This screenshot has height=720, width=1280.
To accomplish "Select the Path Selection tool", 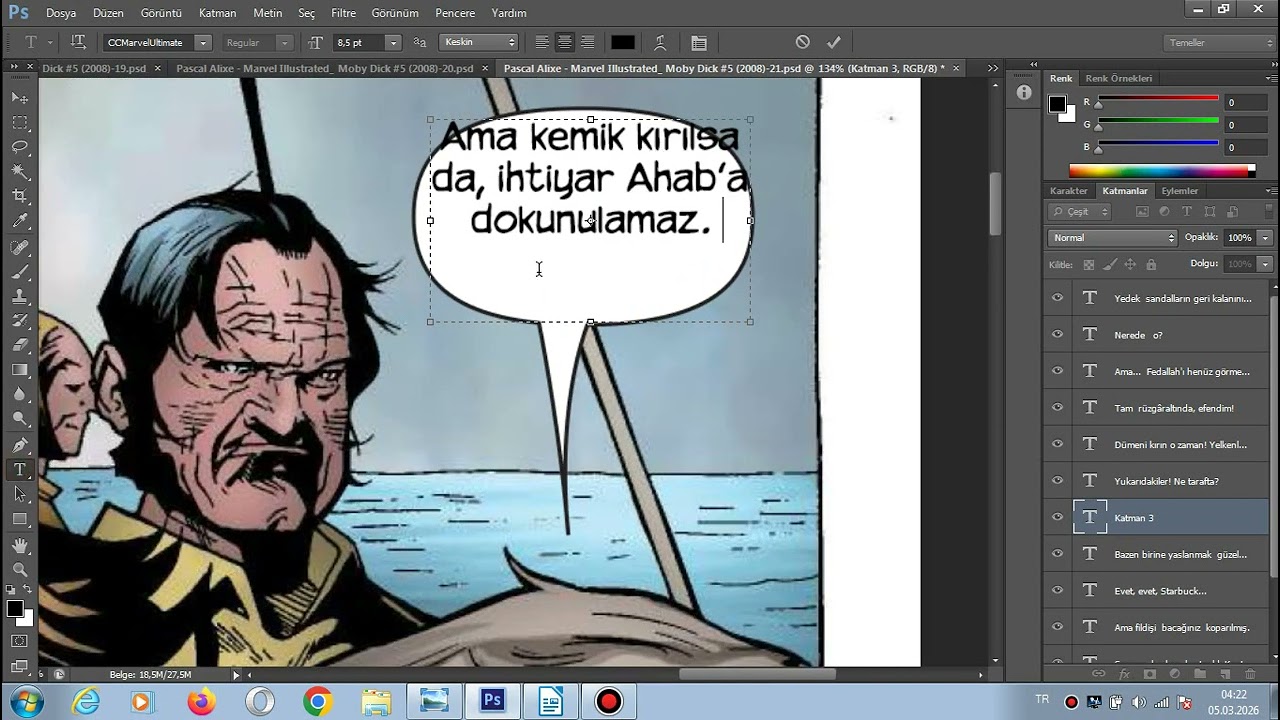I will [x=20, y=494].
